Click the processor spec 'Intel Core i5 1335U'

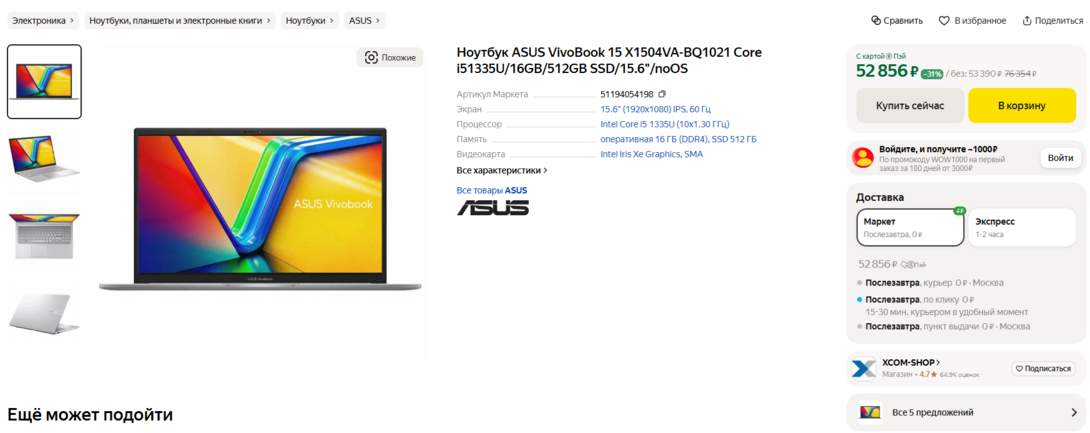click(x=665, y=124)
